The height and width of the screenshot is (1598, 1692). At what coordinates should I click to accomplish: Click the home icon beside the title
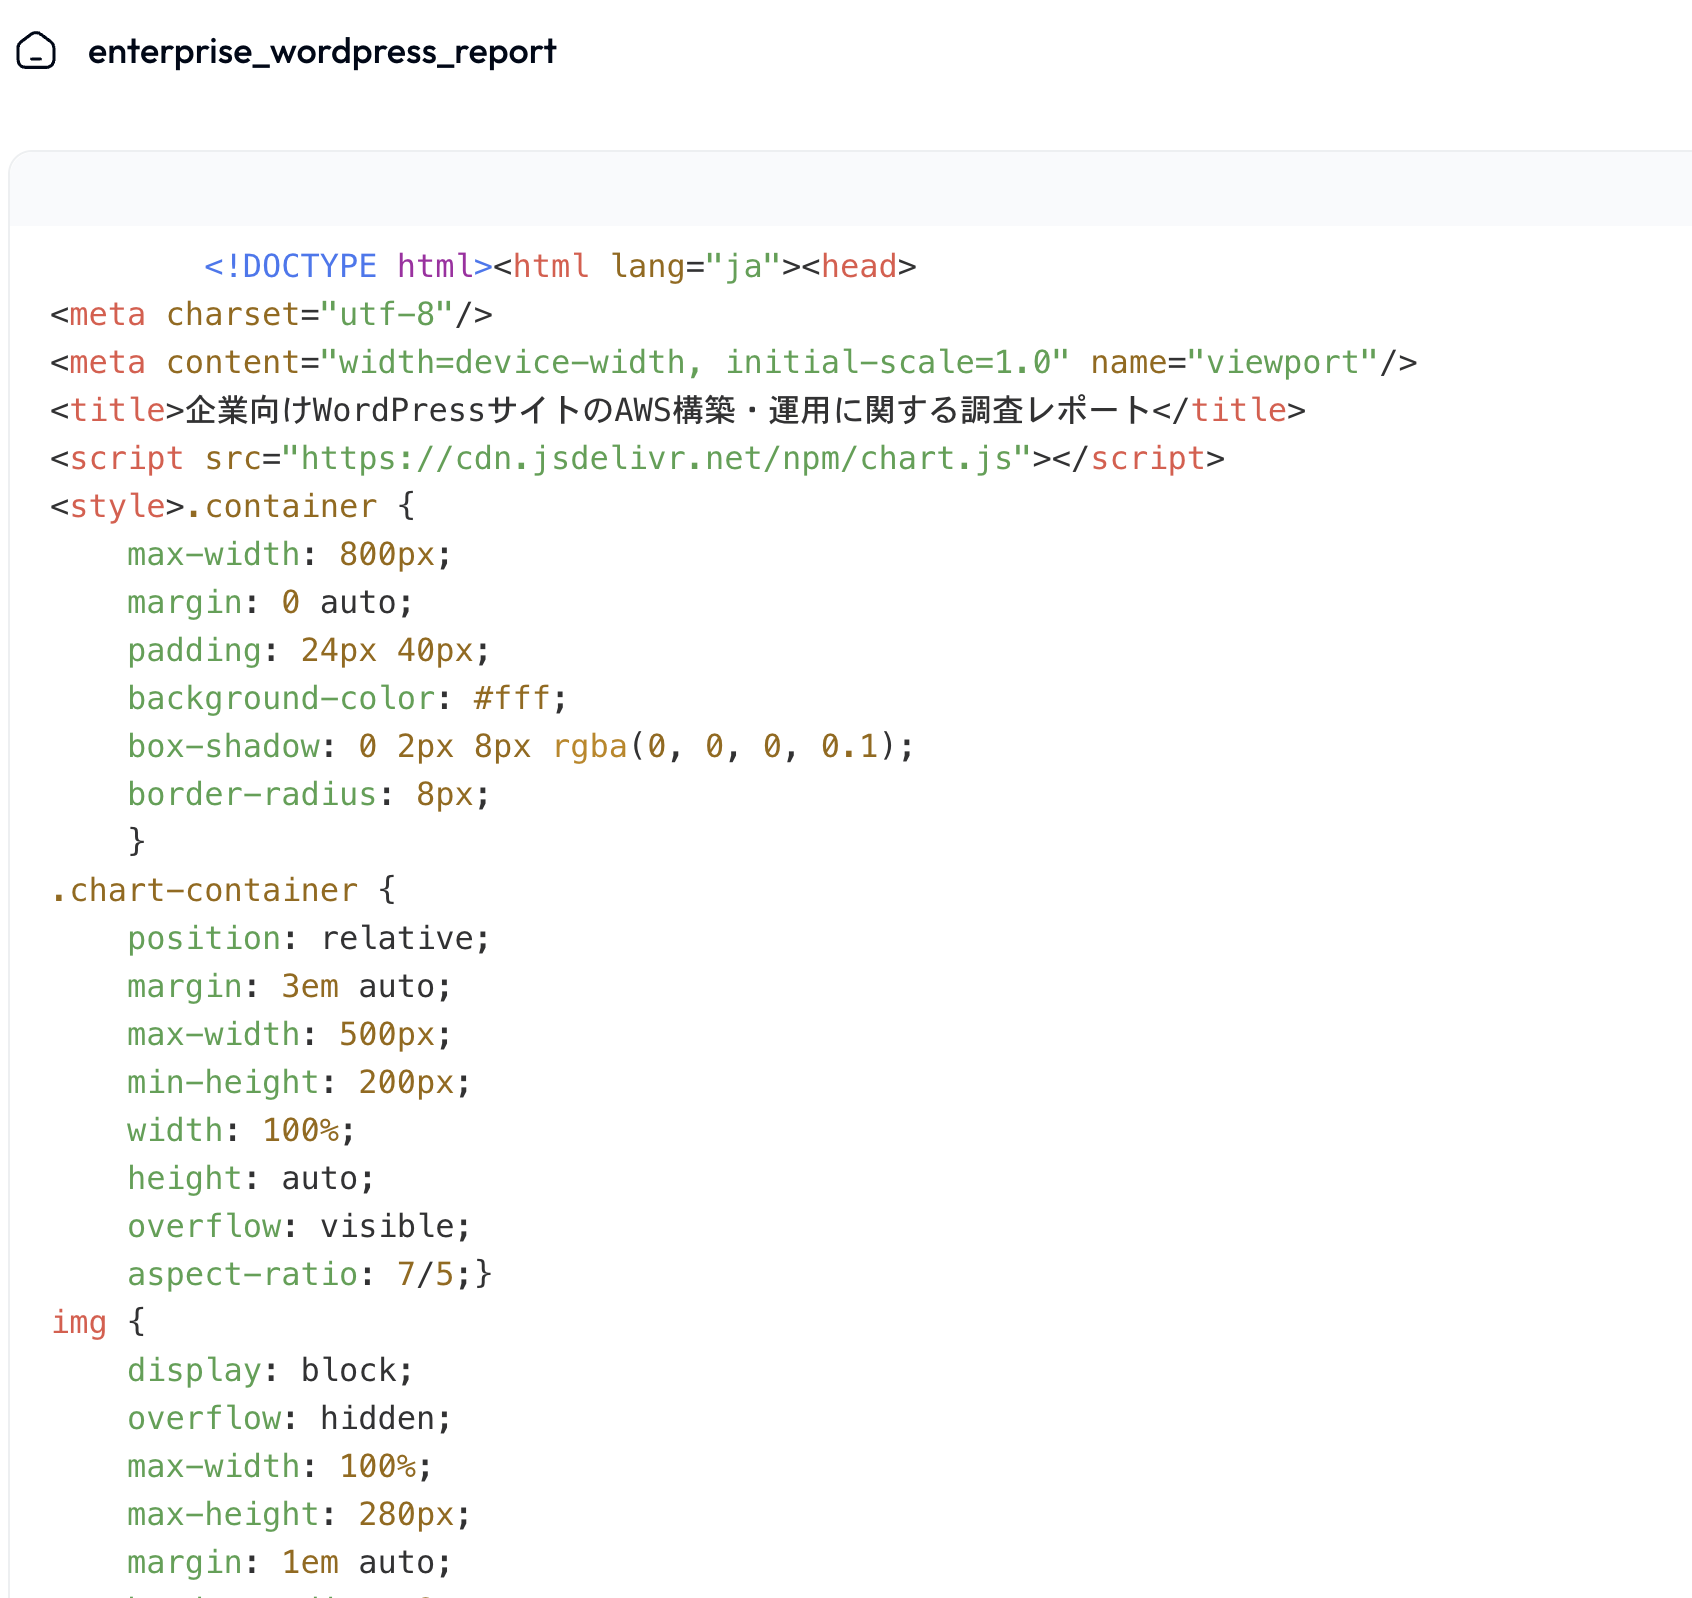[36, 51]
